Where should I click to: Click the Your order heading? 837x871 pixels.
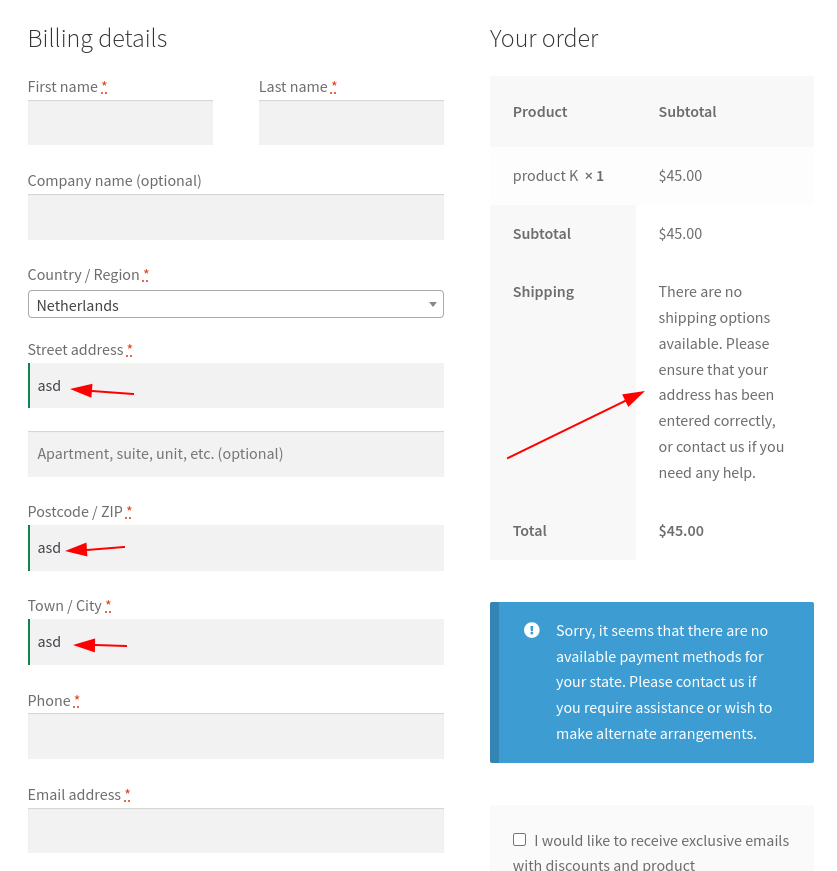[x=544, y=39]
